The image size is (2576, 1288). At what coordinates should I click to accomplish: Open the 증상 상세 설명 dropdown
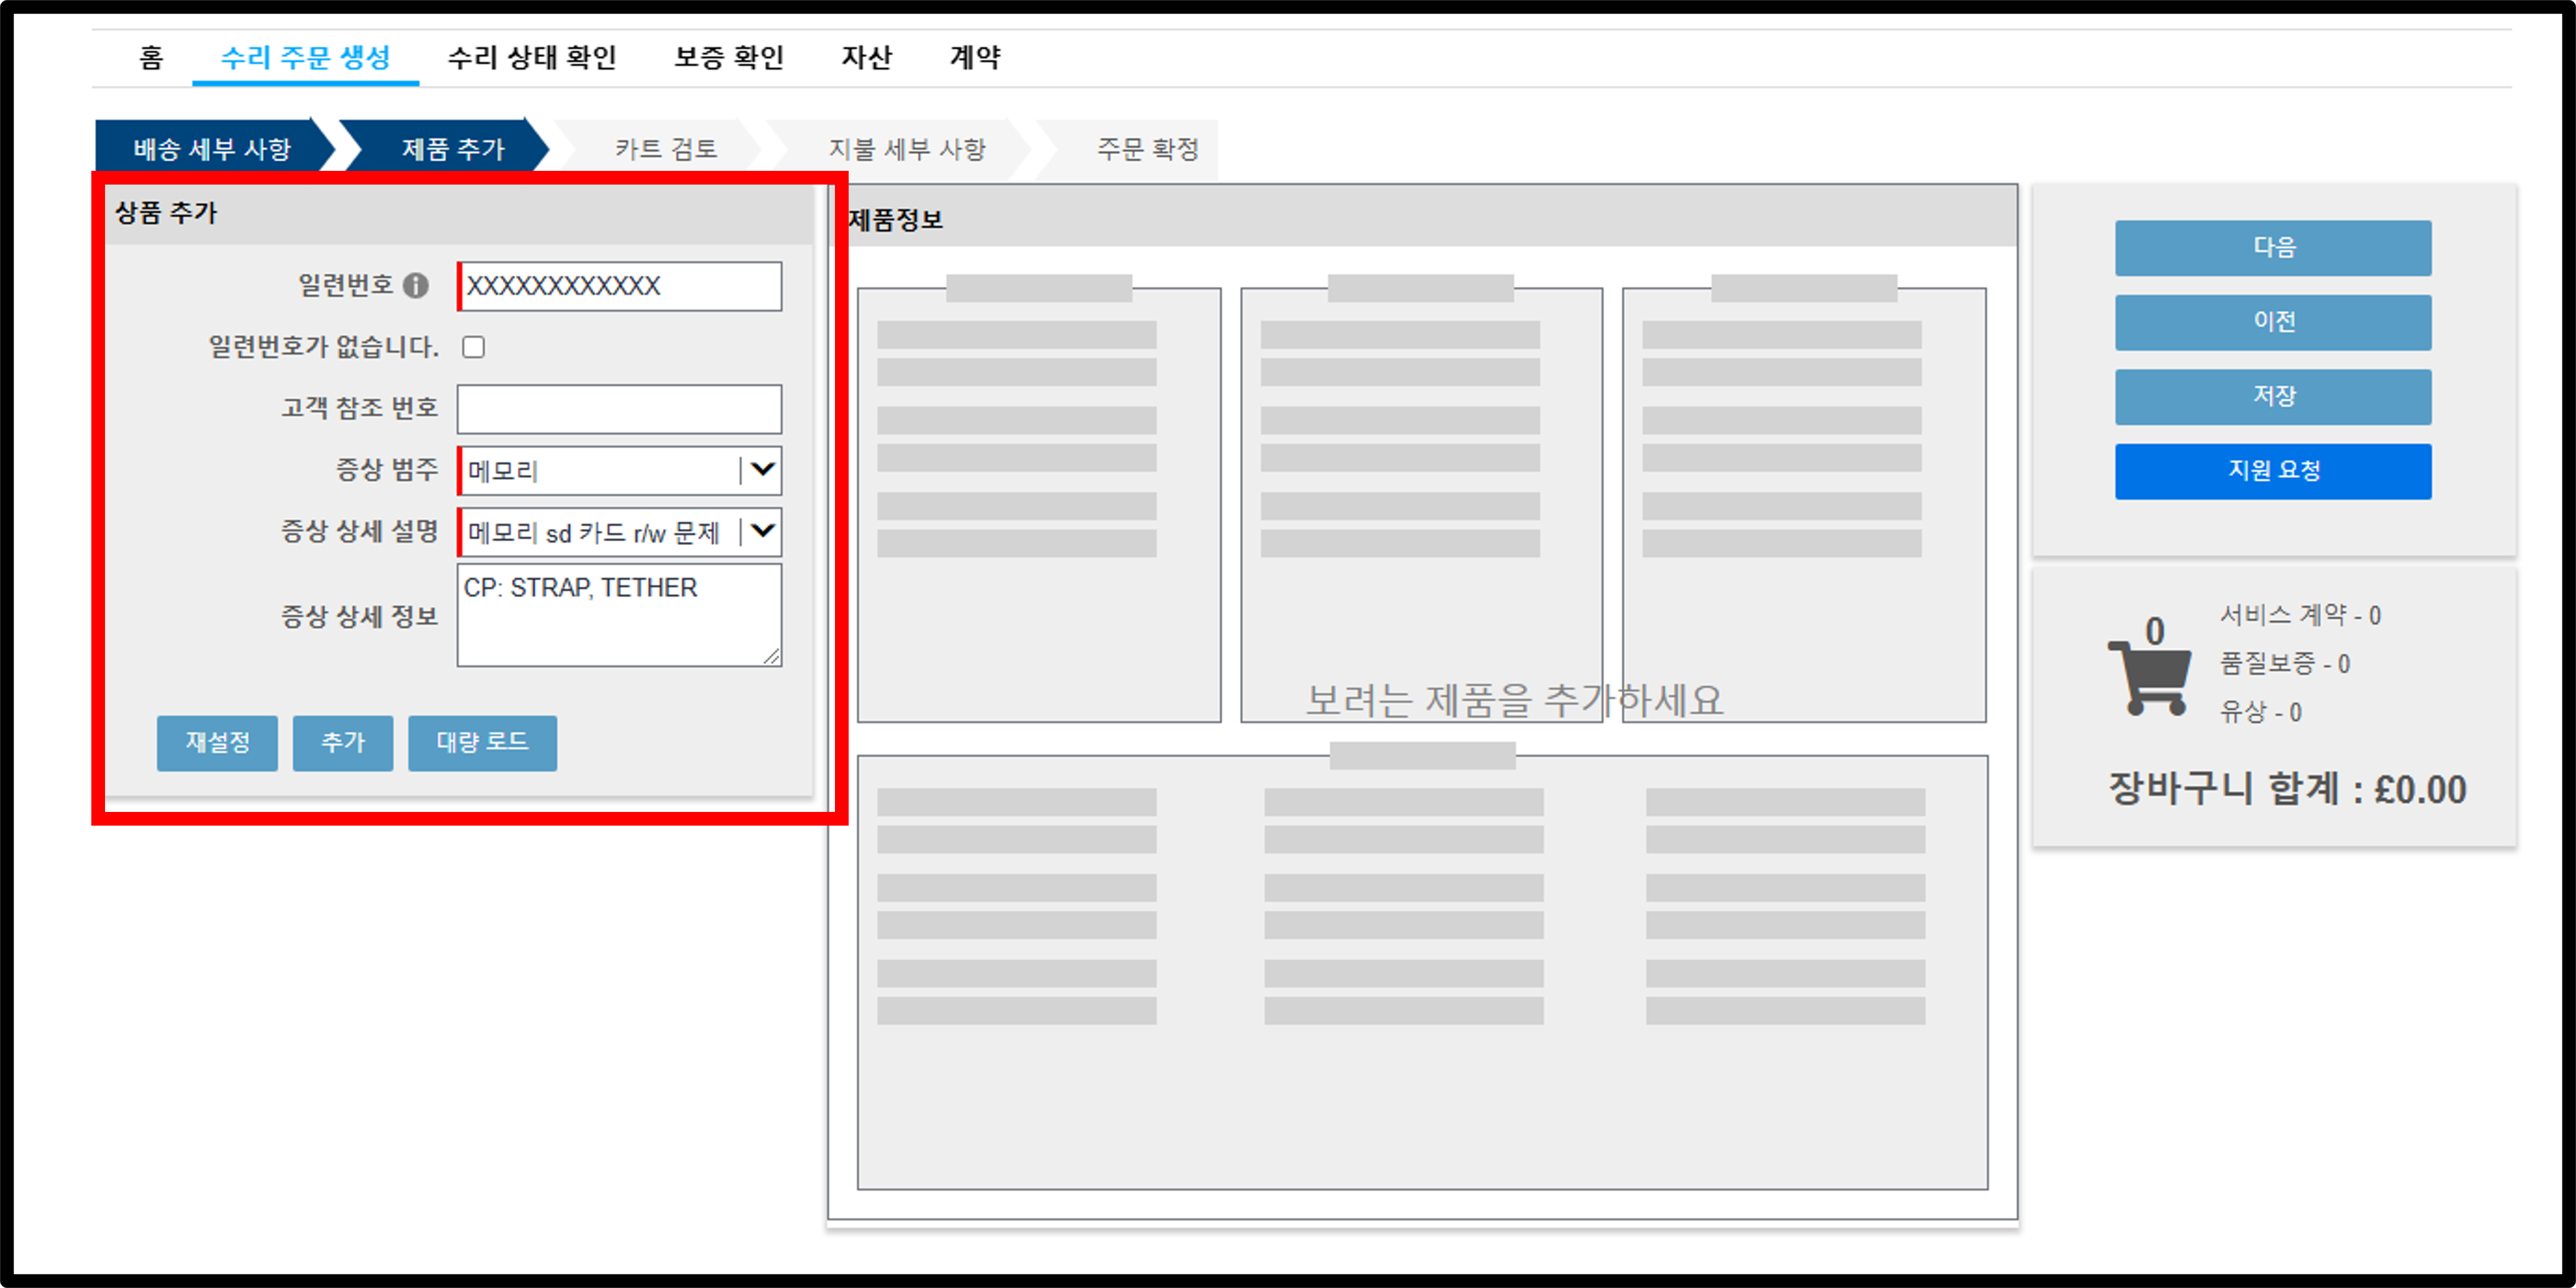point(619,532)
